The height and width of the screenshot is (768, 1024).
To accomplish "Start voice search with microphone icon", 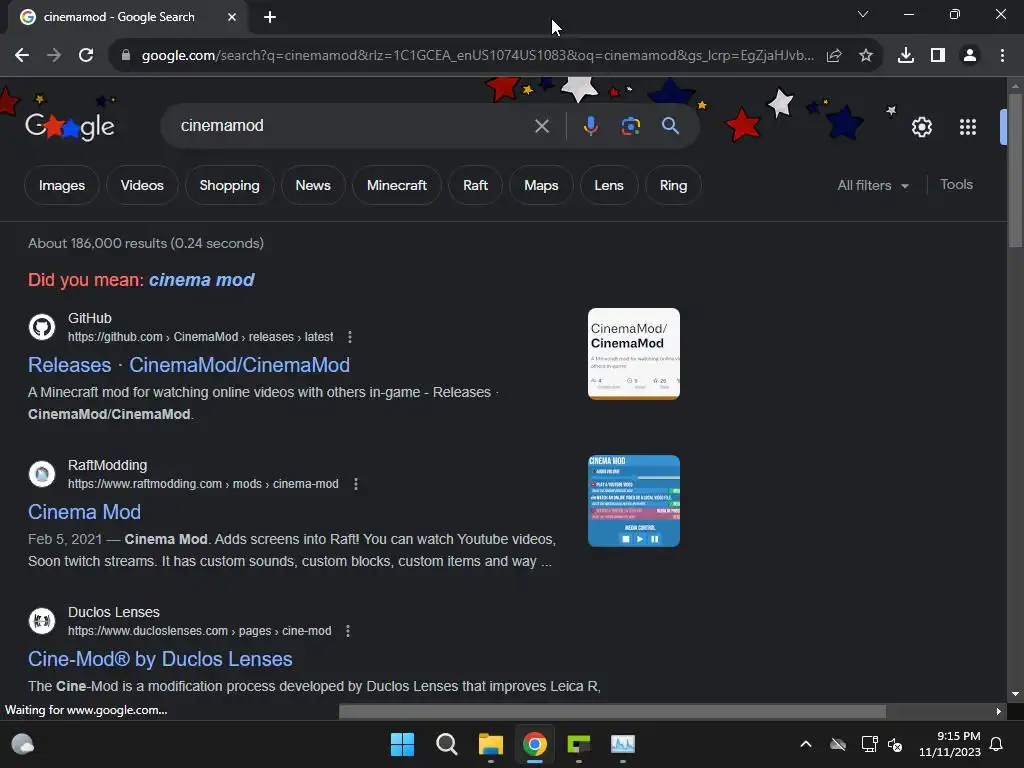I will coord(590,125).
